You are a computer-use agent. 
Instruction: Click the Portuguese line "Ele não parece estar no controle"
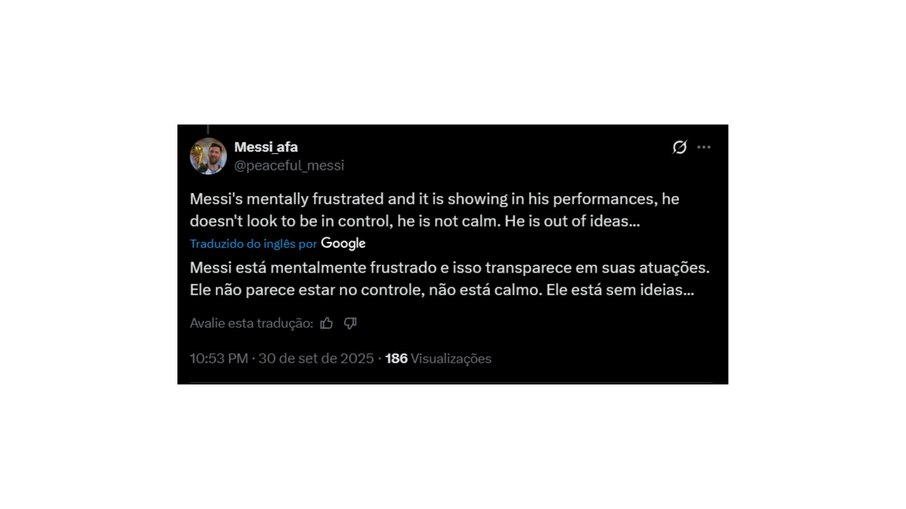coord(441,291)
